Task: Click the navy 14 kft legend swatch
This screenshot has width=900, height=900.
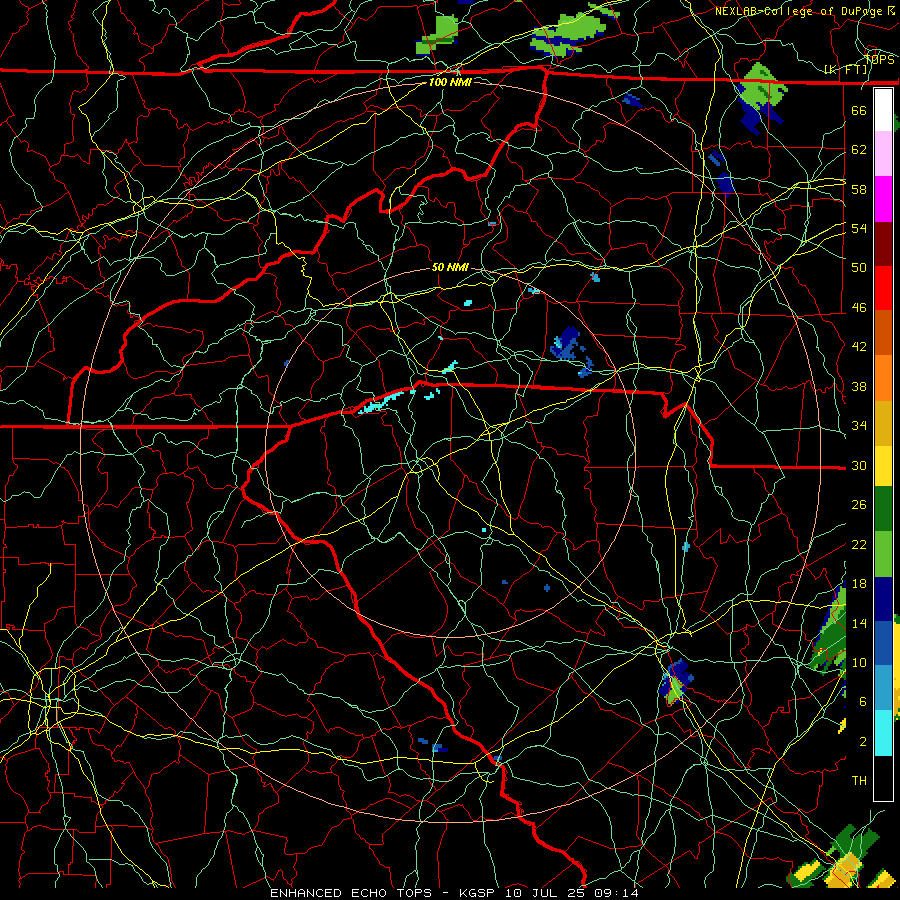Action: (x=883, y=599)
